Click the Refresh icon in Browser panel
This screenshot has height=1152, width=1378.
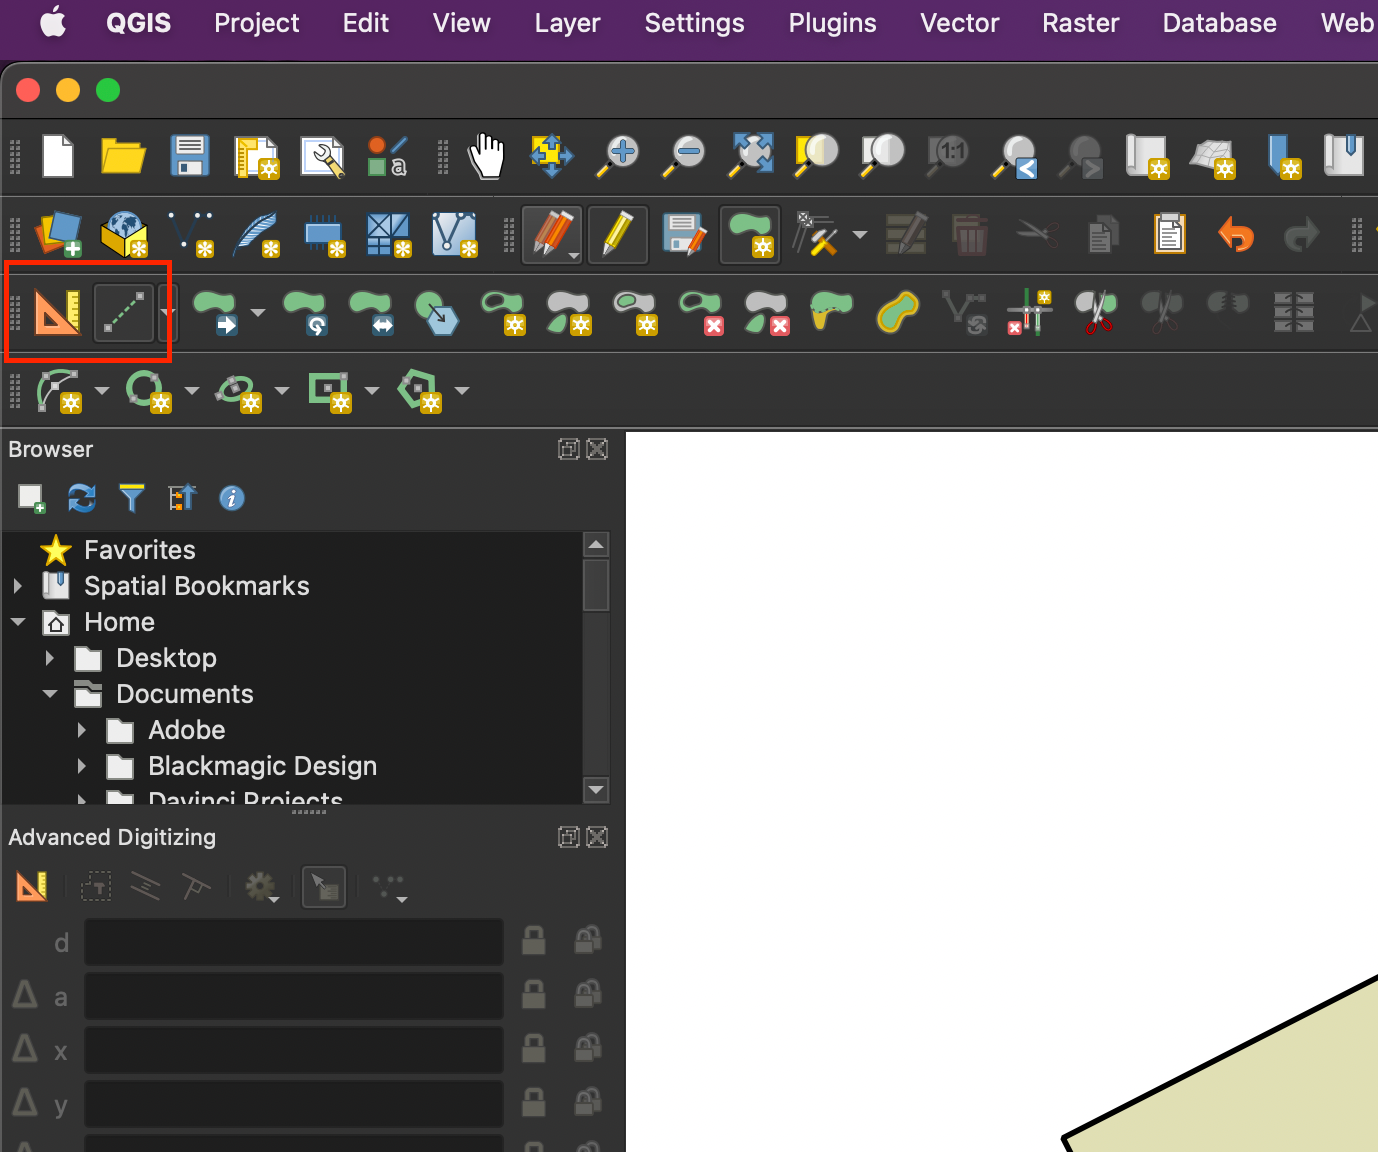pyautogui.click(x=82, y=498)
